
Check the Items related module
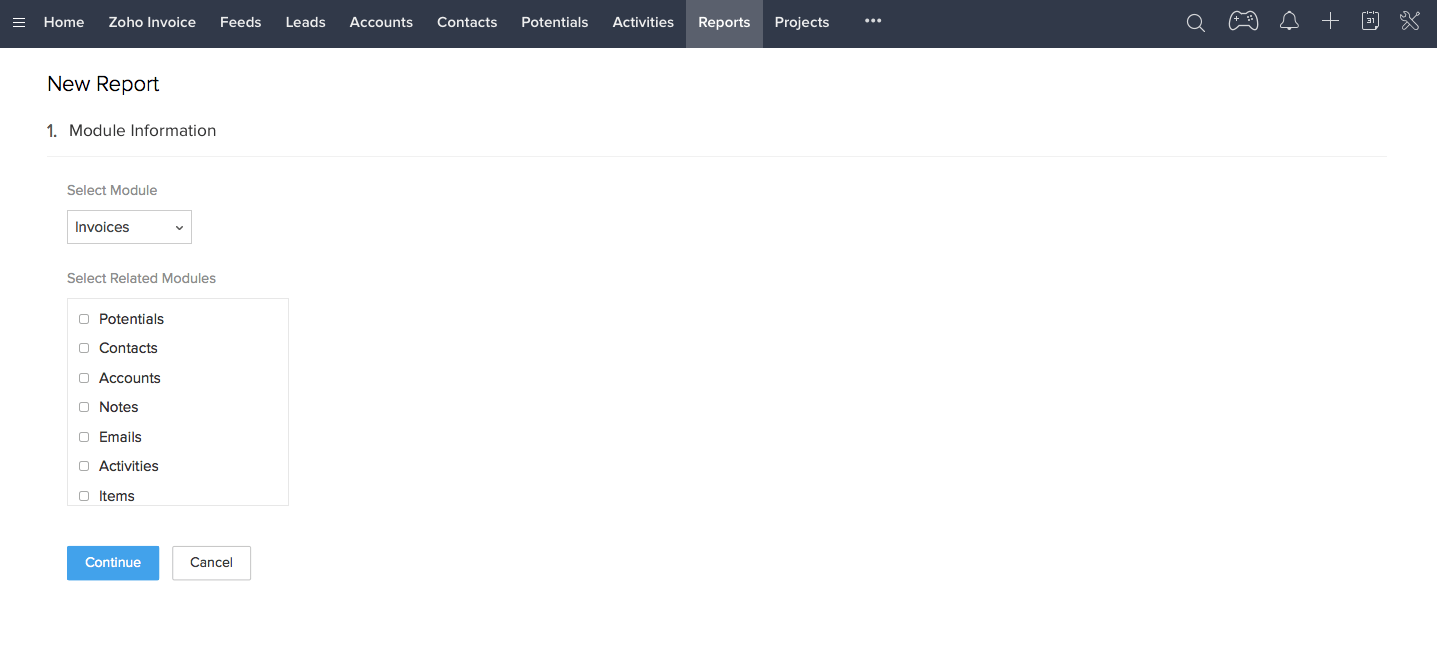point(84,495)
